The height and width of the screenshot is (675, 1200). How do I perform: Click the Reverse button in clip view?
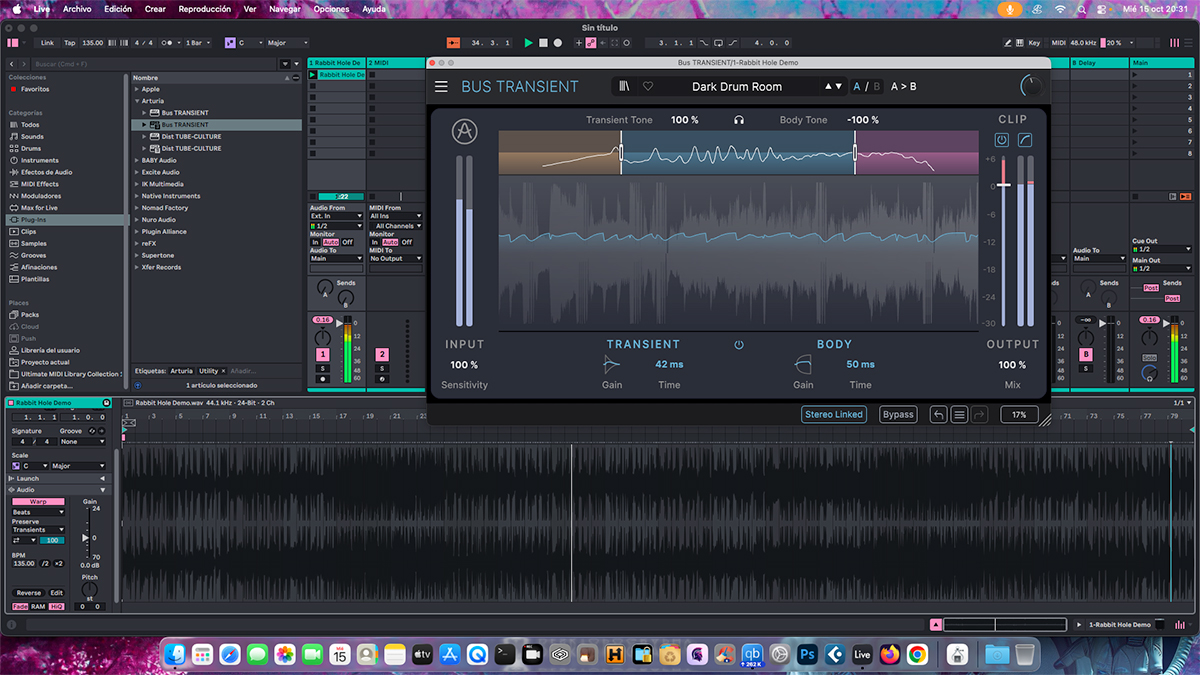pos(29,593)
